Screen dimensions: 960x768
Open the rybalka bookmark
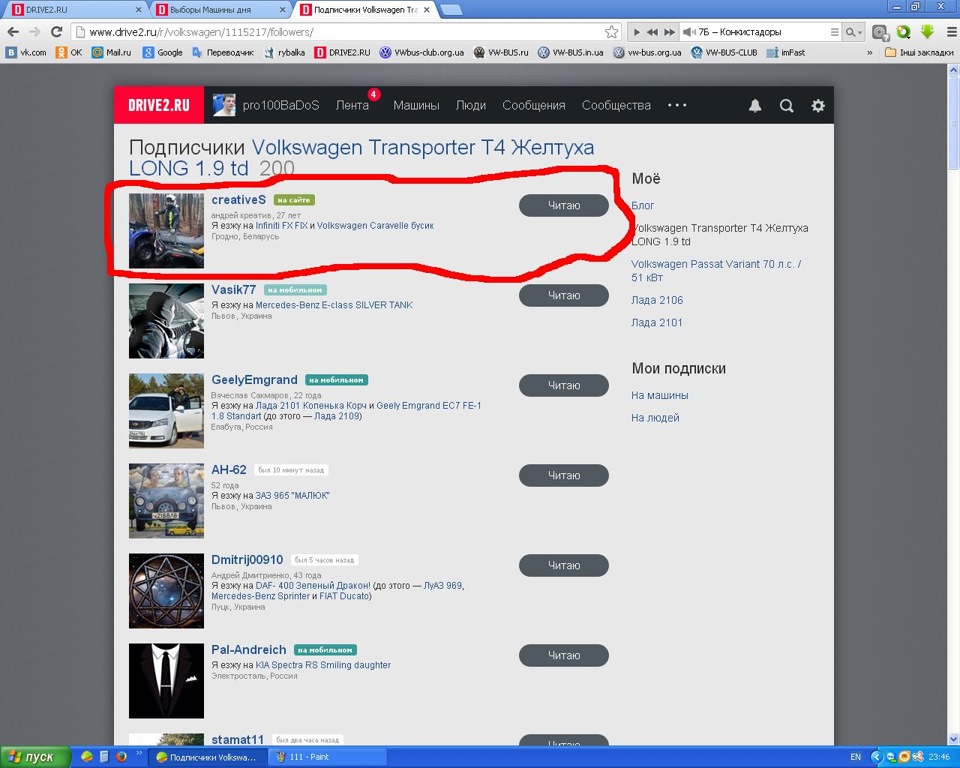[285, 53]
